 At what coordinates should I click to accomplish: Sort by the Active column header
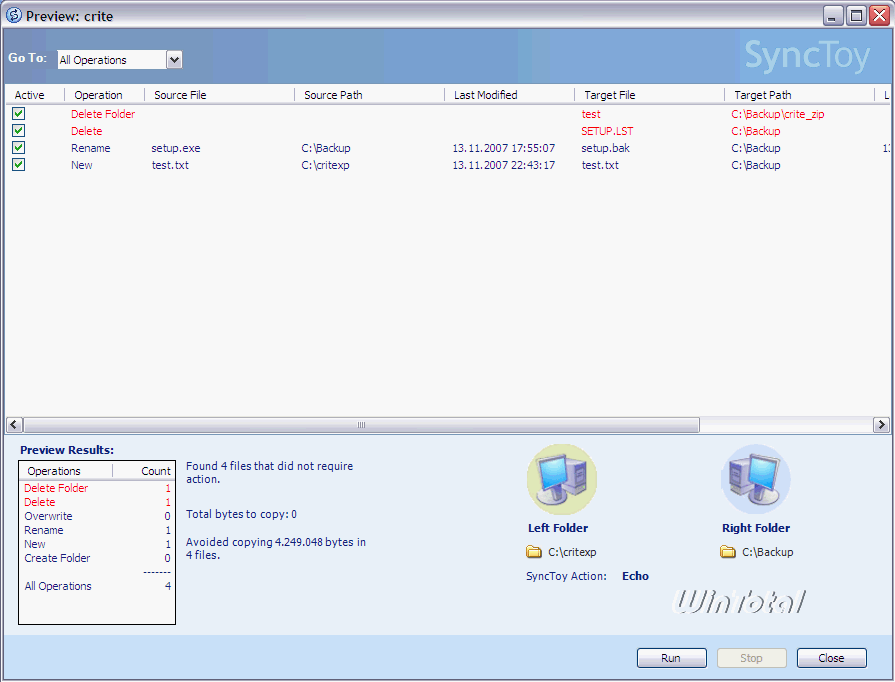(29, 95)
